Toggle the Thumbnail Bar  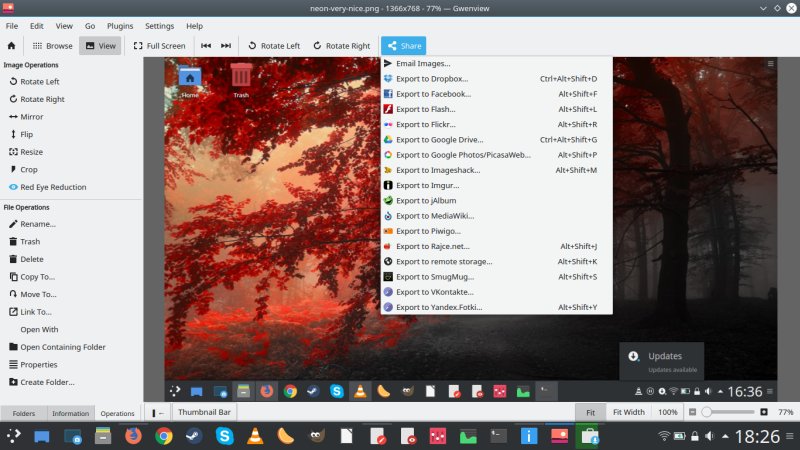tap(204, 412)
